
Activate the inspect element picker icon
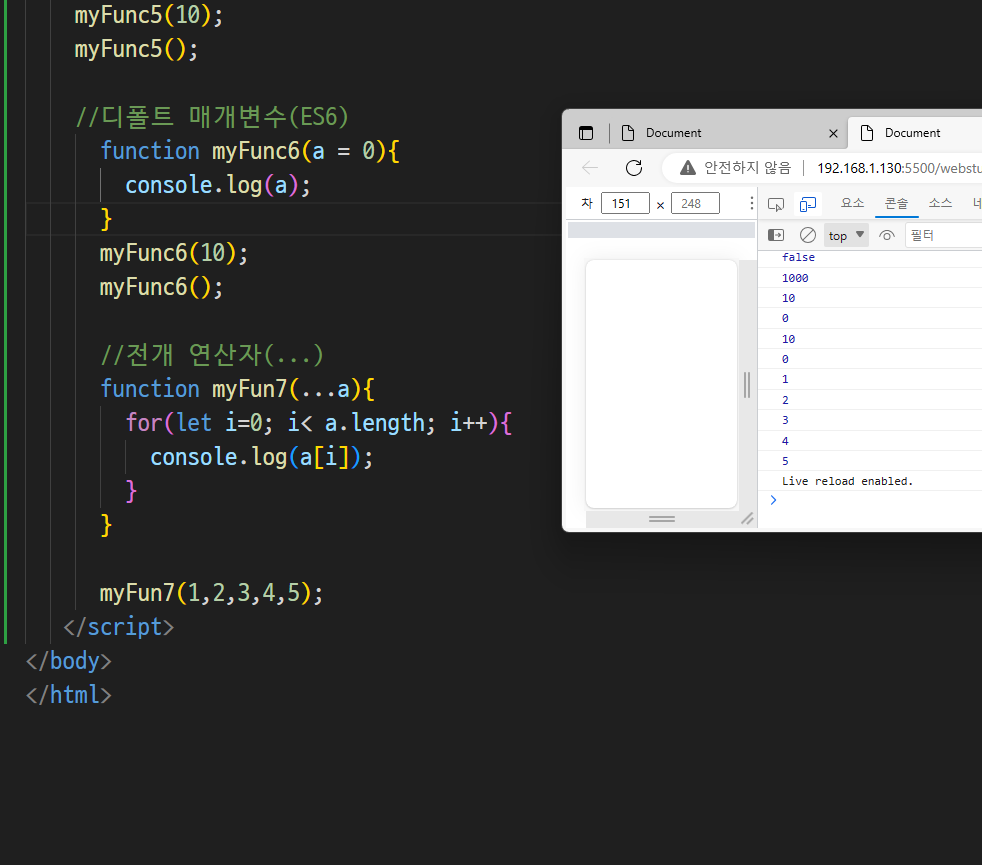(776, 204)
